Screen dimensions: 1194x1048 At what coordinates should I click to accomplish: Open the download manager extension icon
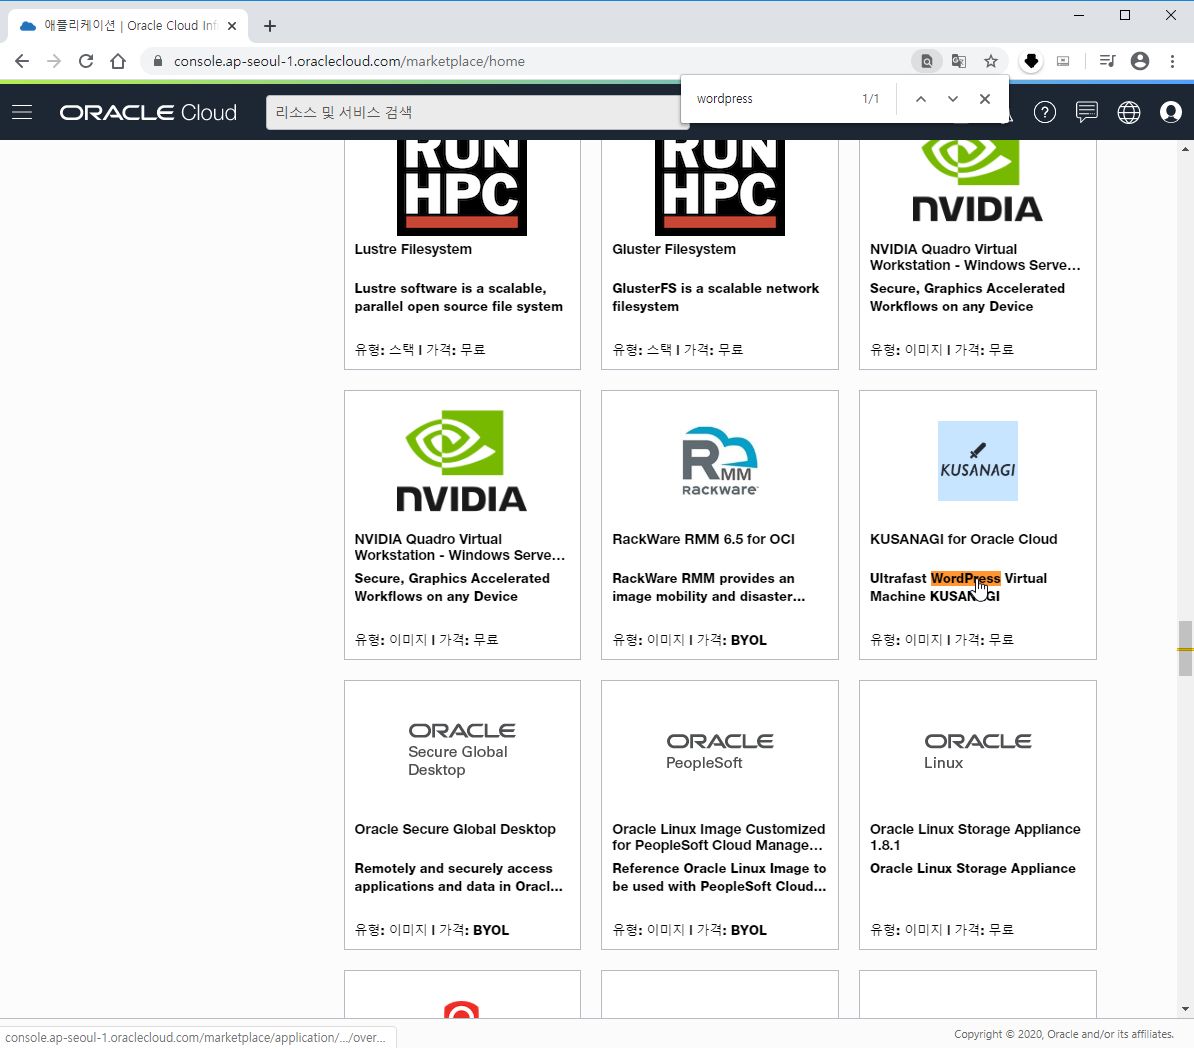click(x=1031, y=61)
